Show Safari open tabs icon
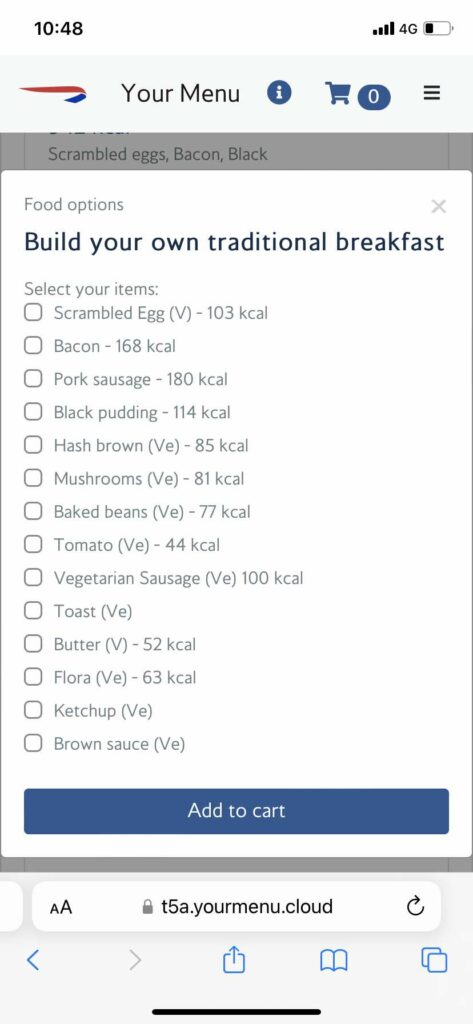The image size is (473, 1024). pos(434,960)
